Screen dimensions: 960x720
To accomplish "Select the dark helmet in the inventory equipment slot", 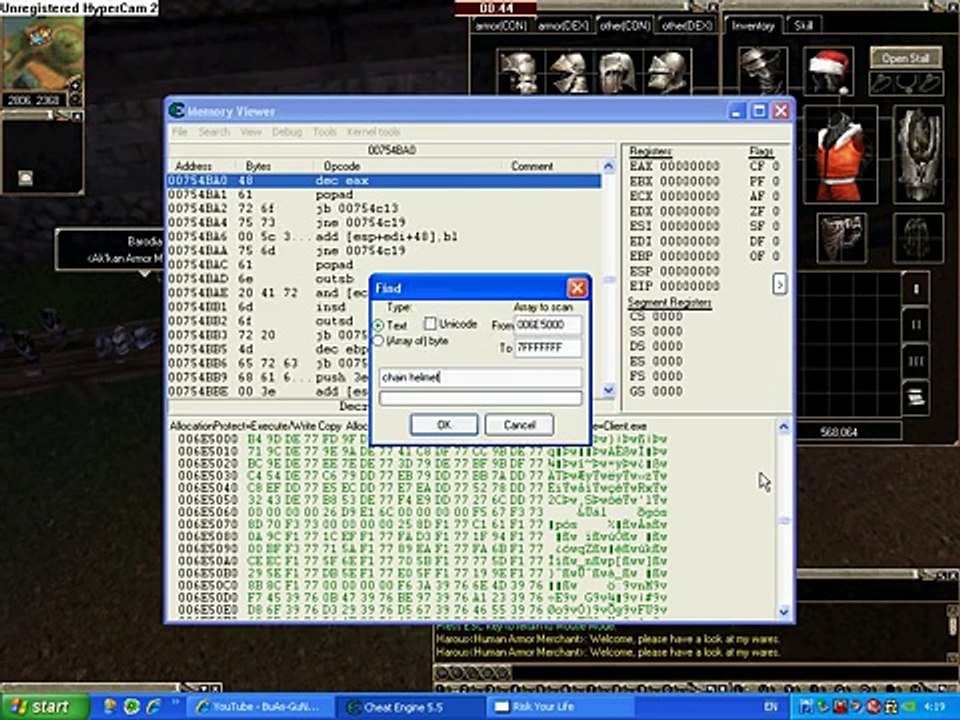I will [762, 70].
